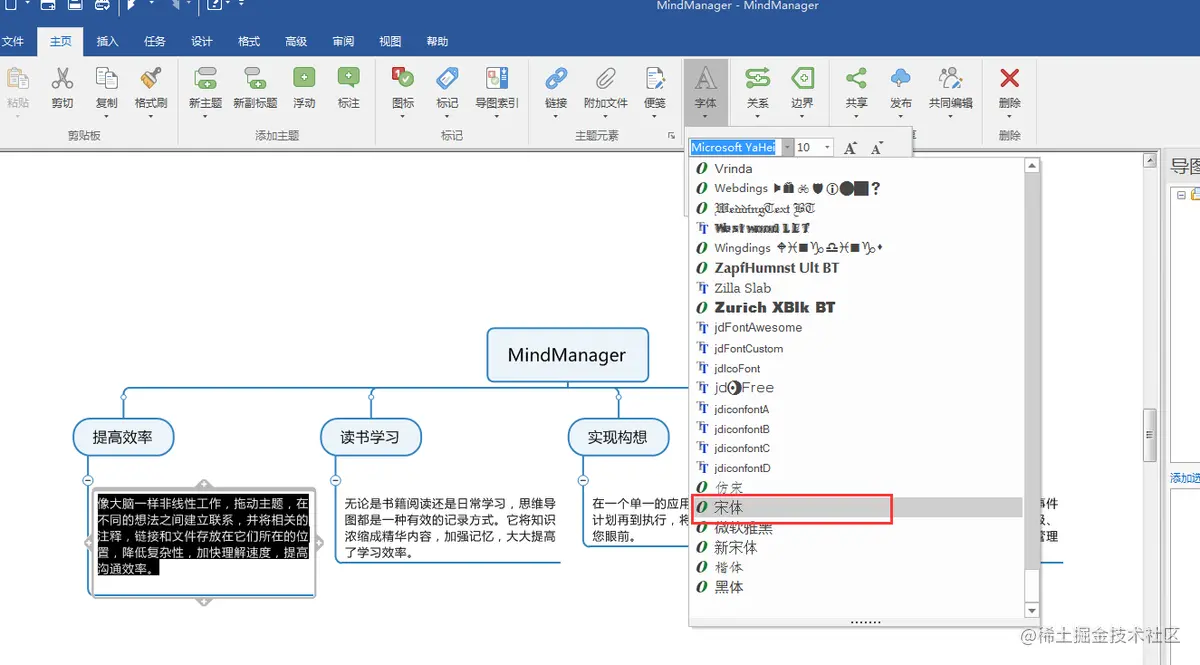1200x665 pixels.
Task: Click the New Topic (新主题) icon
Action: click(x=205, y=79)
